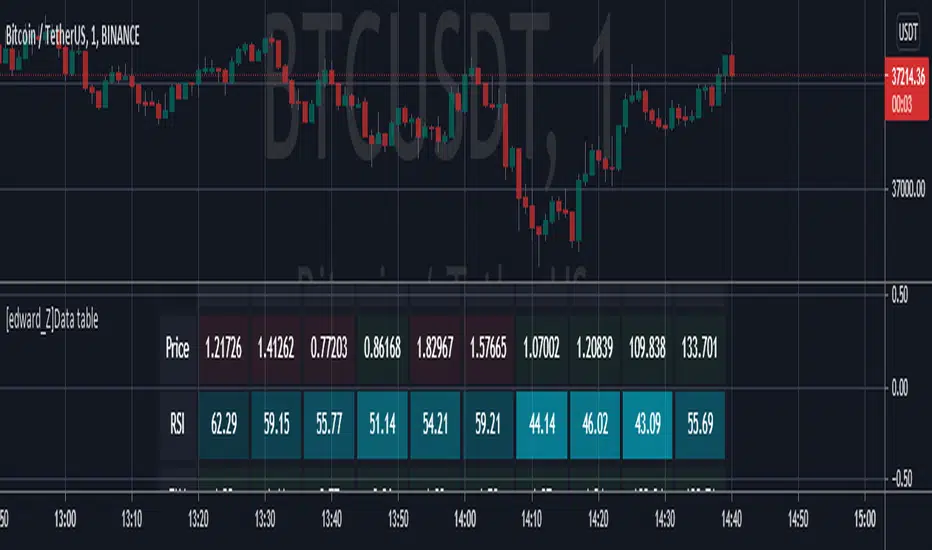Click the 37000.00 price axis label

(908, 190)
